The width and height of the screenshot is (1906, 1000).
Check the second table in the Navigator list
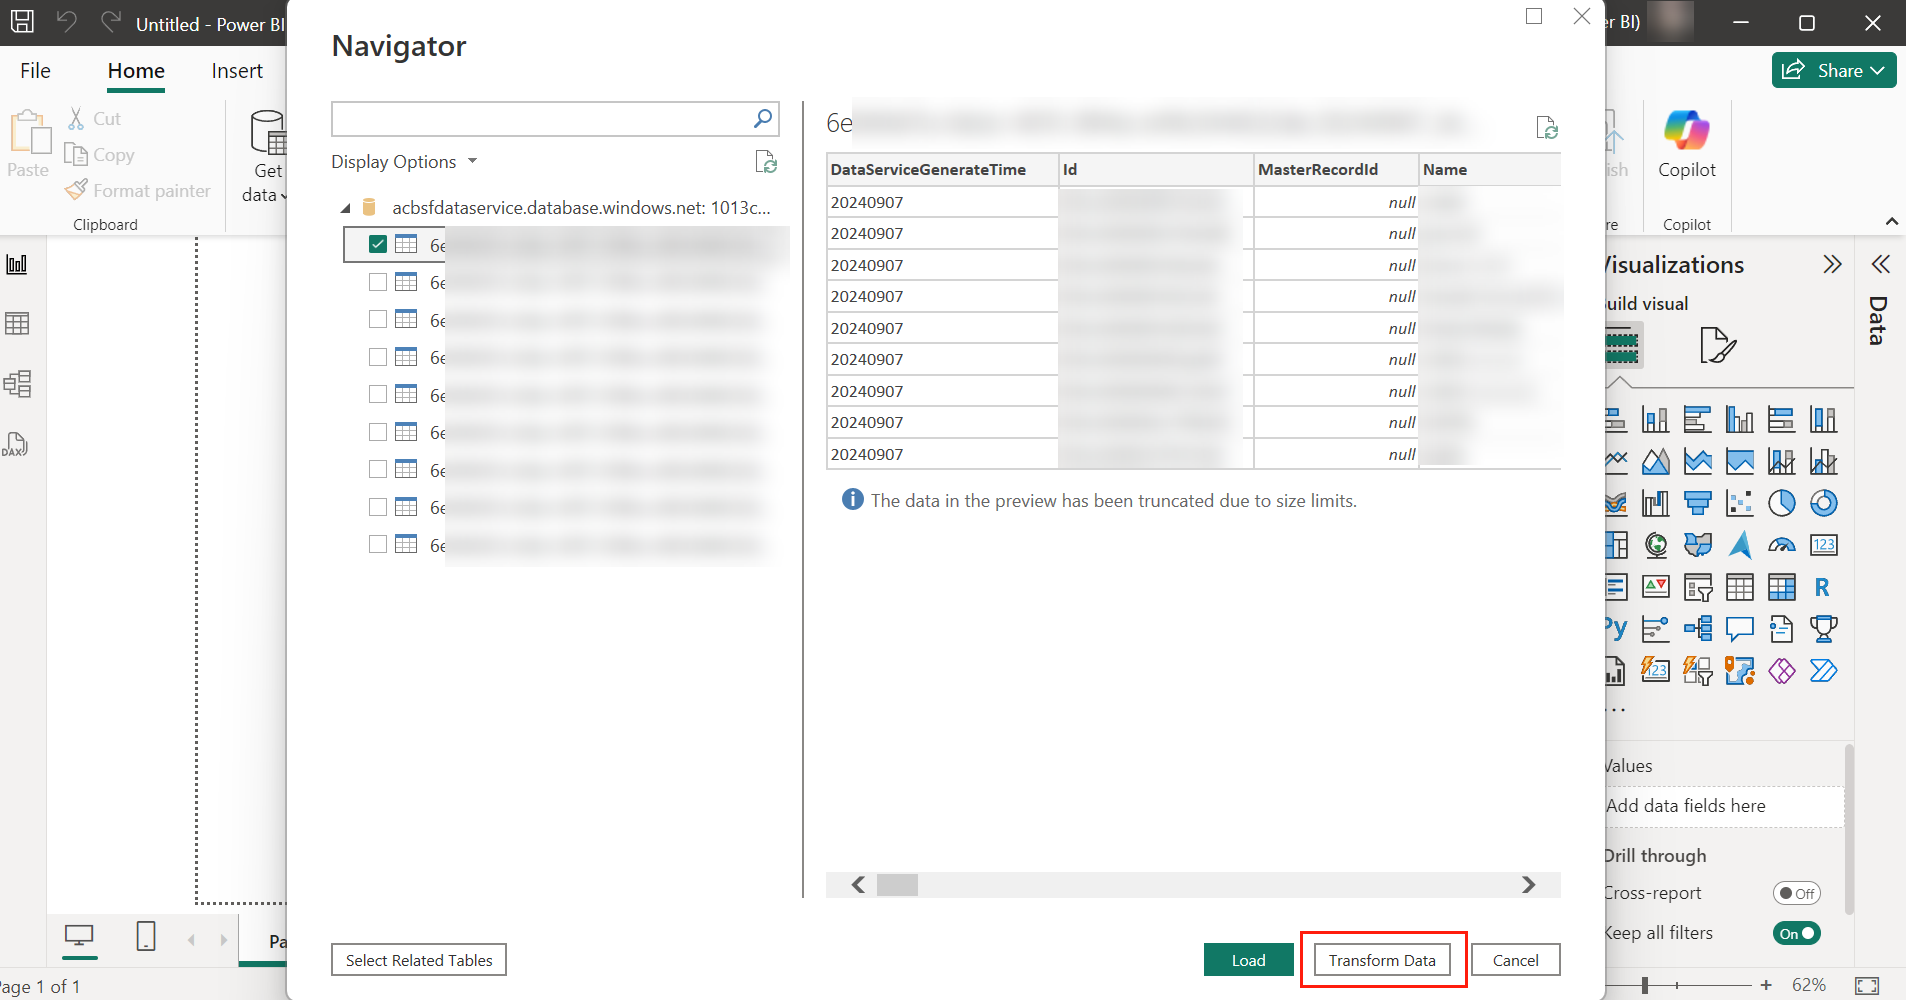[377, 281]
